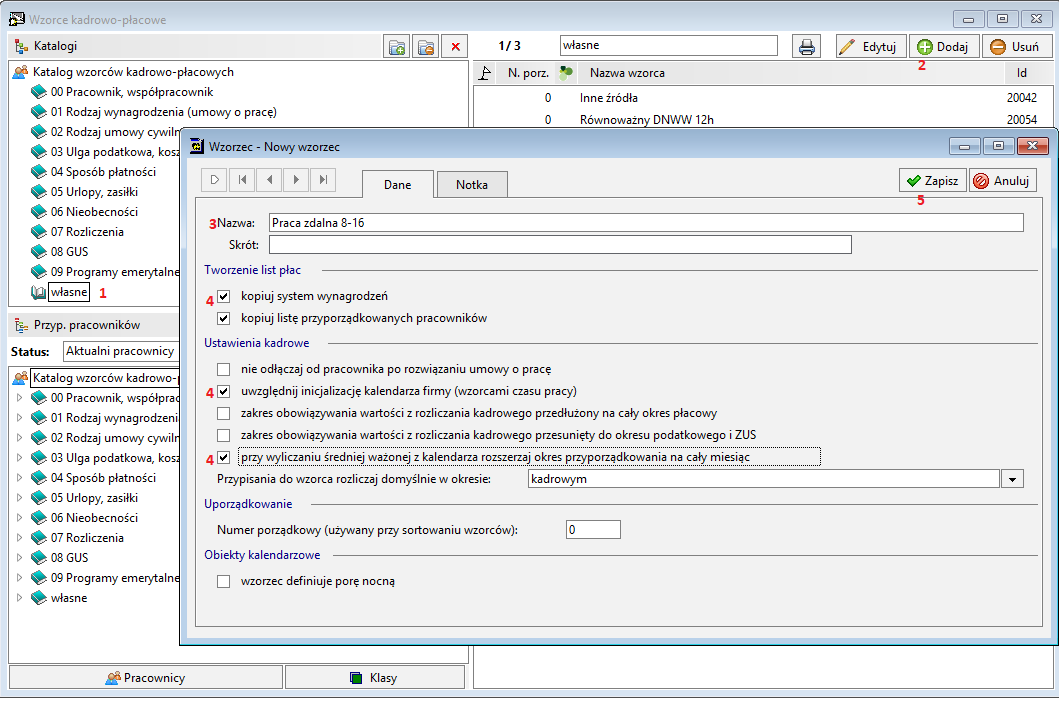Click the sort icon in the list header
The image size is (1059, 702).
(485, 73)
